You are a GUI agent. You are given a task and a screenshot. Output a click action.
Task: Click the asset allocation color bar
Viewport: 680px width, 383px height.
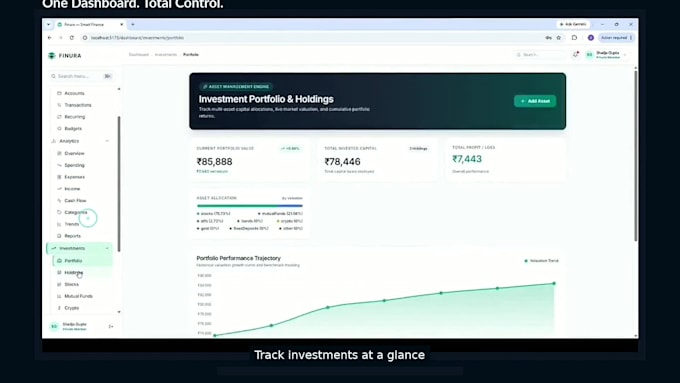point(250,206)
